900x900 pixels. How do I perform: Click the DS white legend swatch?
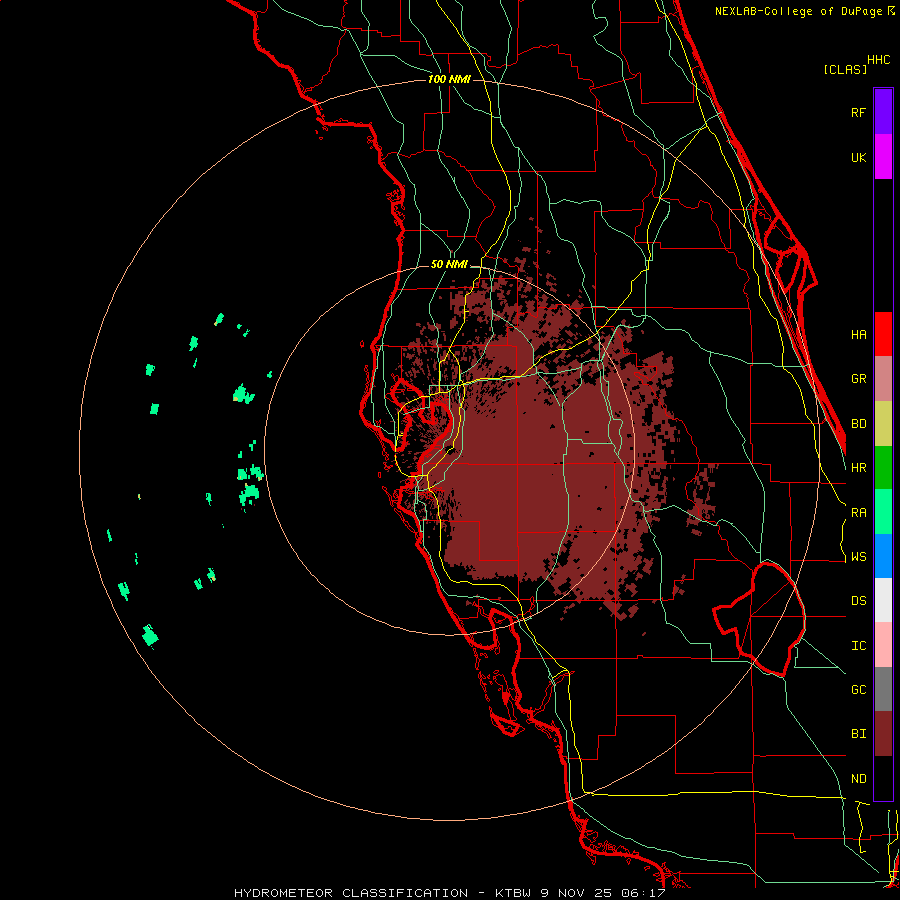(x=883, y=600)
